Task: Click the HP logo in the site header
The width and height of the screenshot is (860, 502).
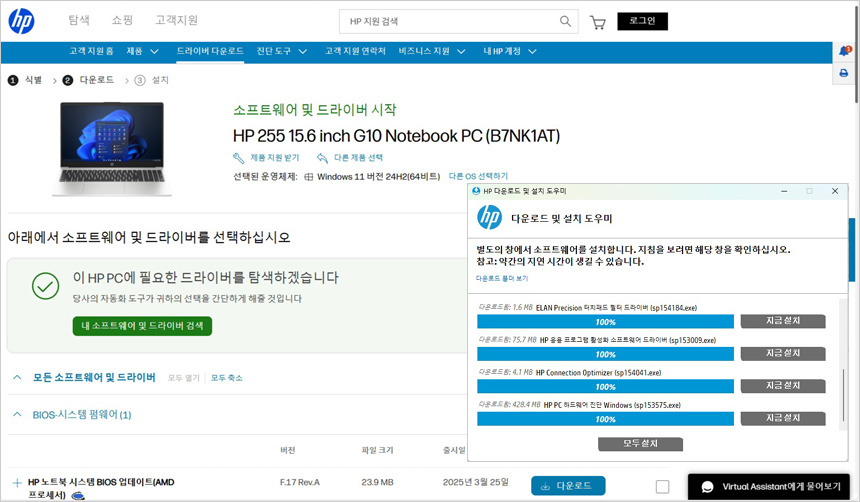Action: pyautogui.click(x=22, y=21)
